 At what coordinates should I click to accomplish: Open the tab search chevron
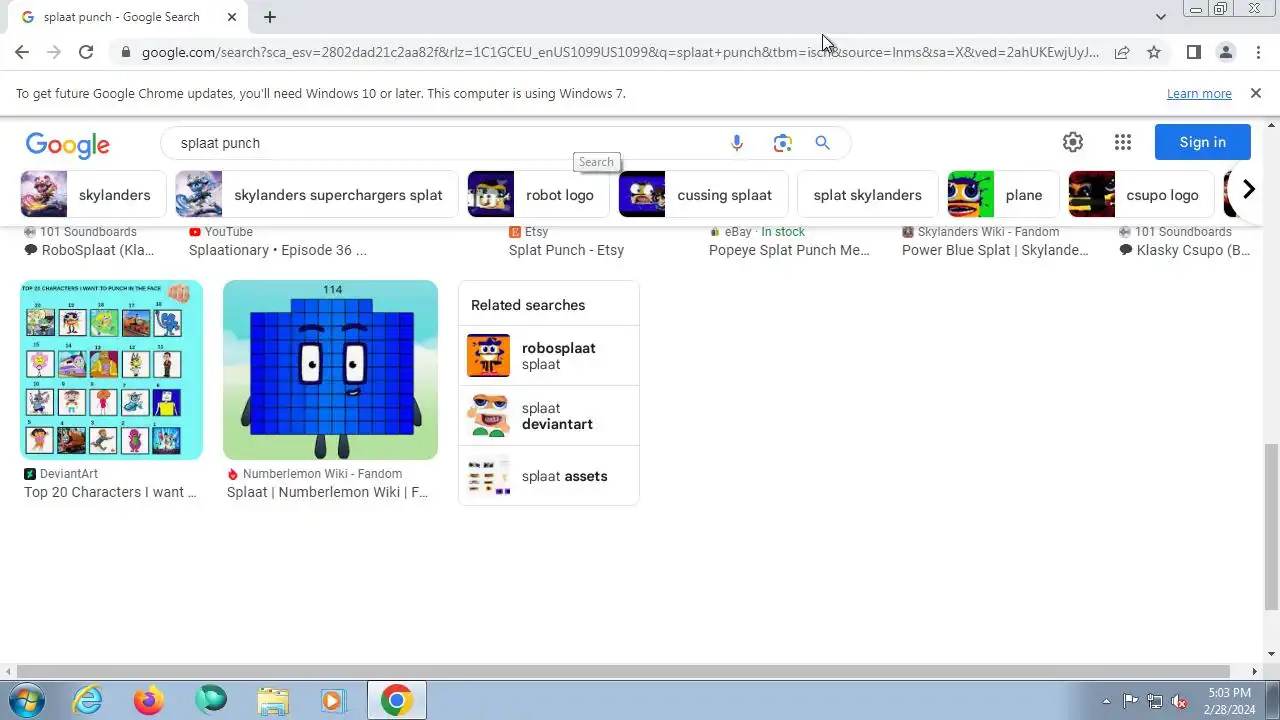pos(1160,17)
